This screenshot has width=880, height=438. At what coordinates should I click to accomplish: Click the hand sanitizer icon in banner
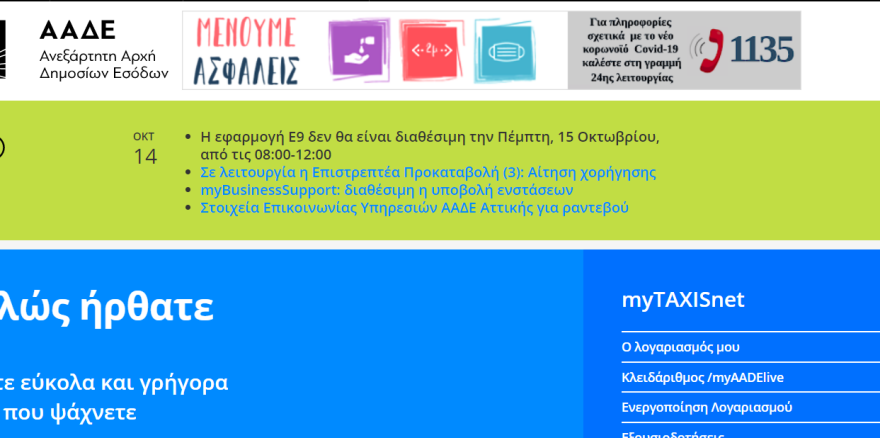pyautogui.click(x=359, y=50)
